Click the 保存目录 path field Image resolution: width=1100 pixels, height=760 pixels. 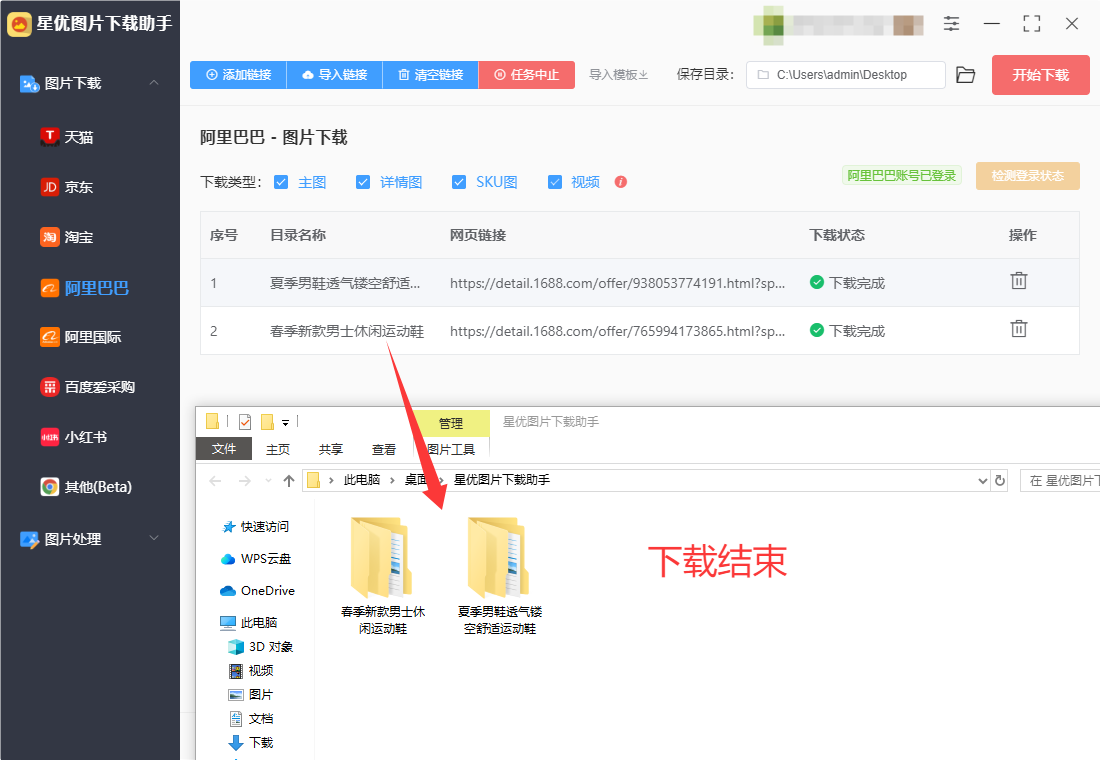(845, 75)
